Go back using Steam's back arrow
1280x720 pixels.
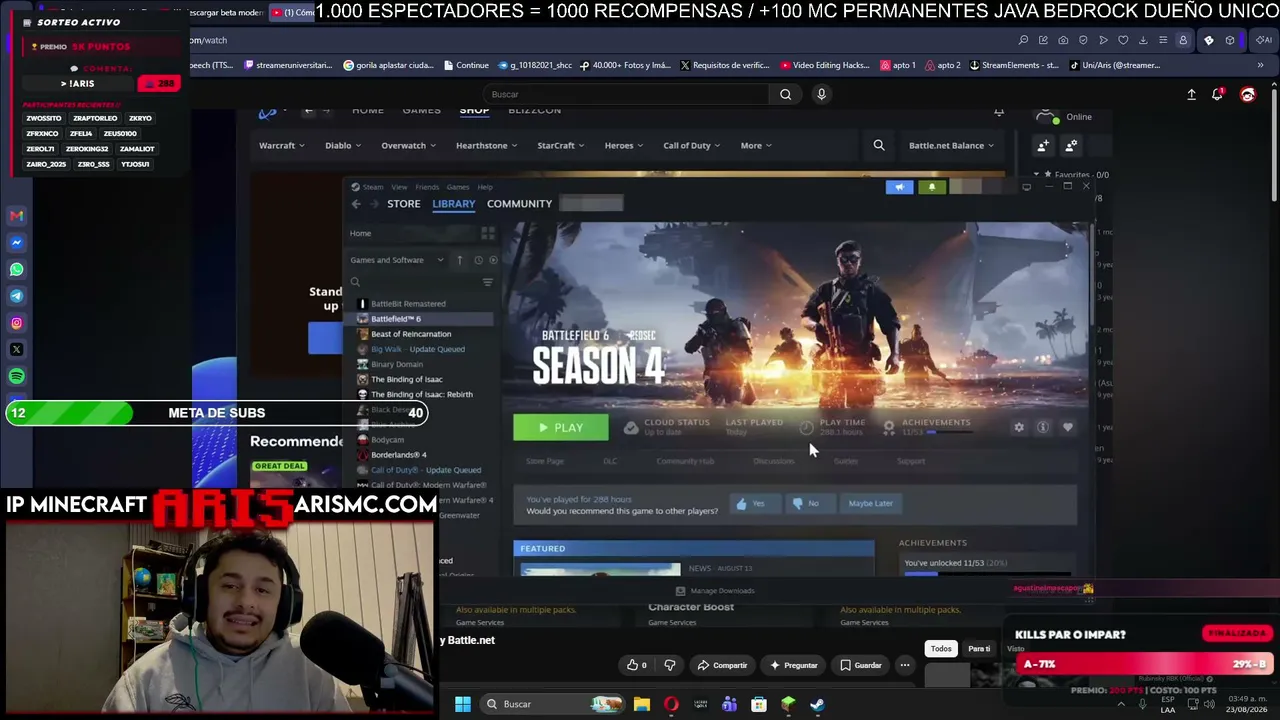pos(356,204)
